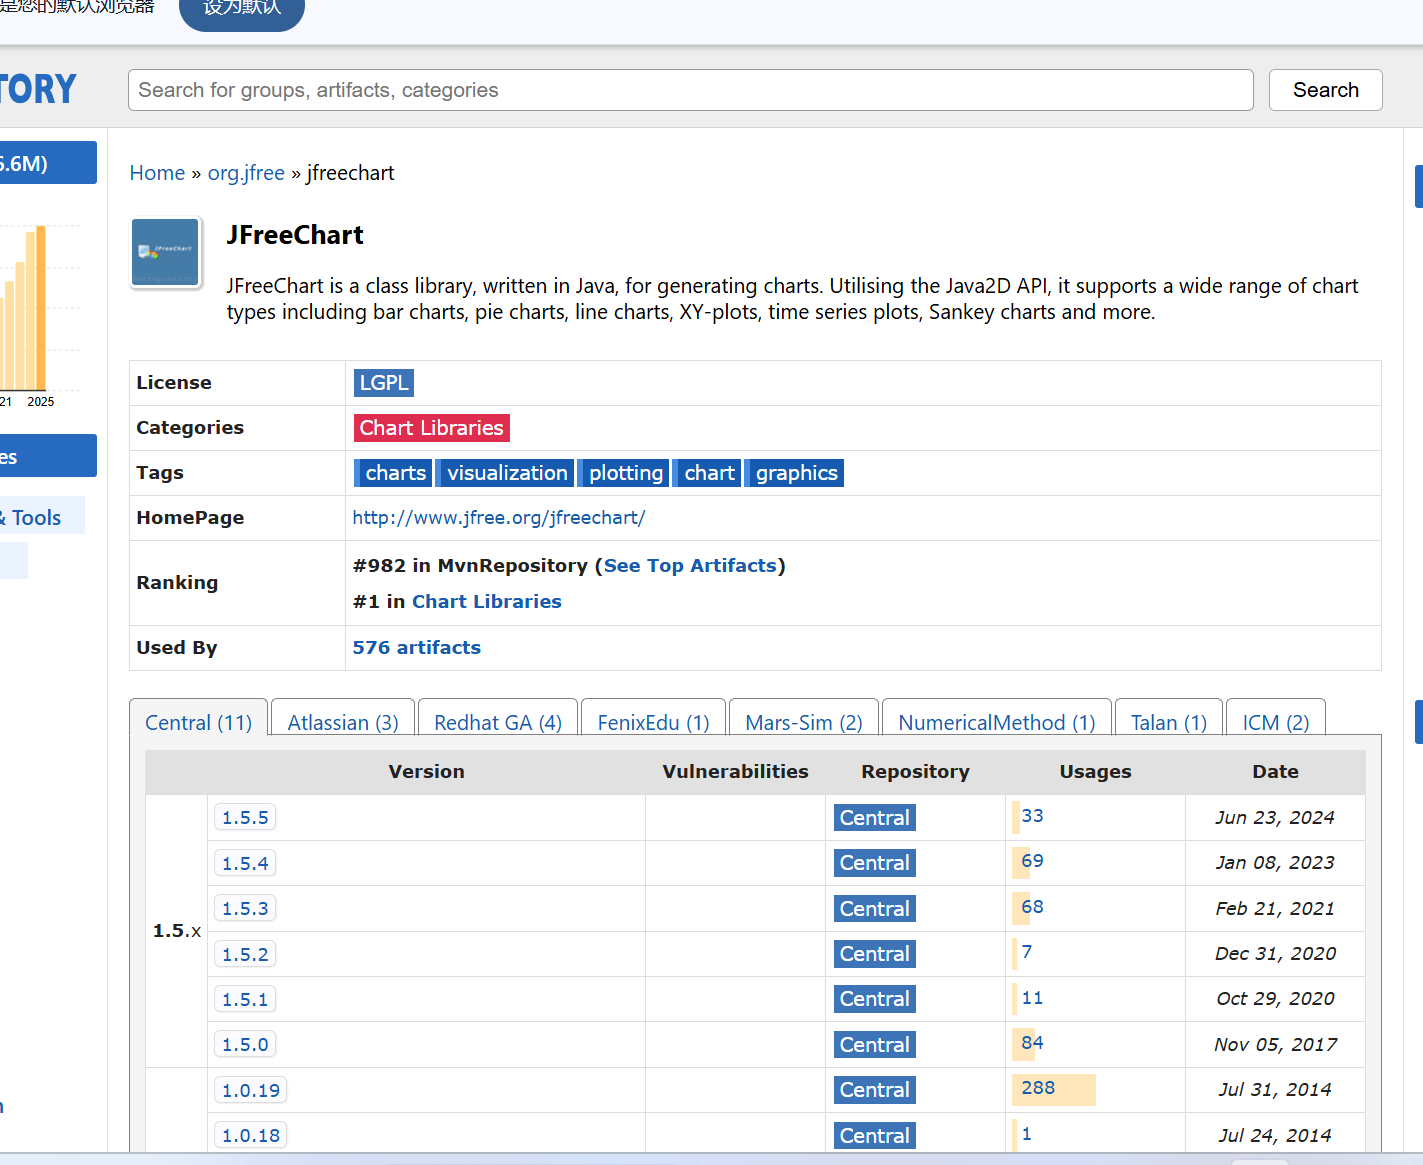Click Central repository badge for 1.5.5
Image resolution: width=1423 pixels, height=1165 pixels.
[875, 818]
